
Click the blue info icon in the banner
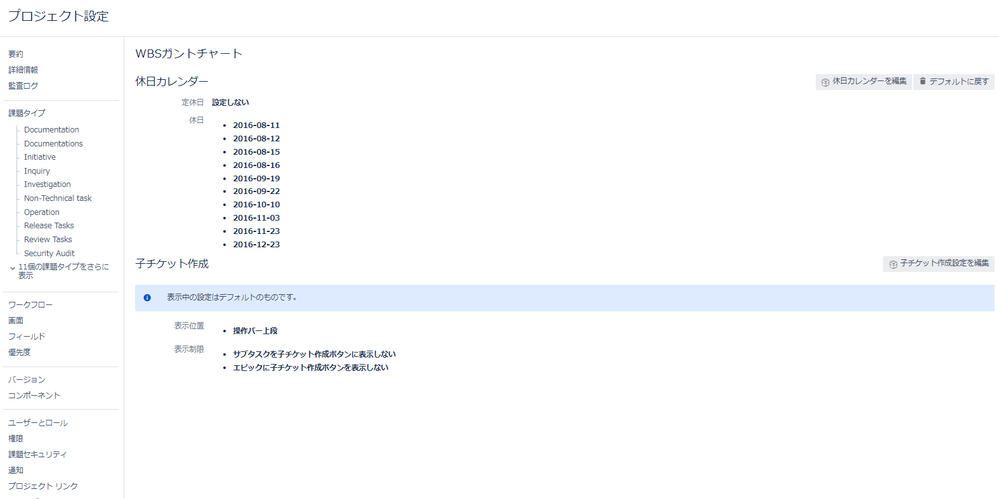pyautogui.click(x=147, y=297)
